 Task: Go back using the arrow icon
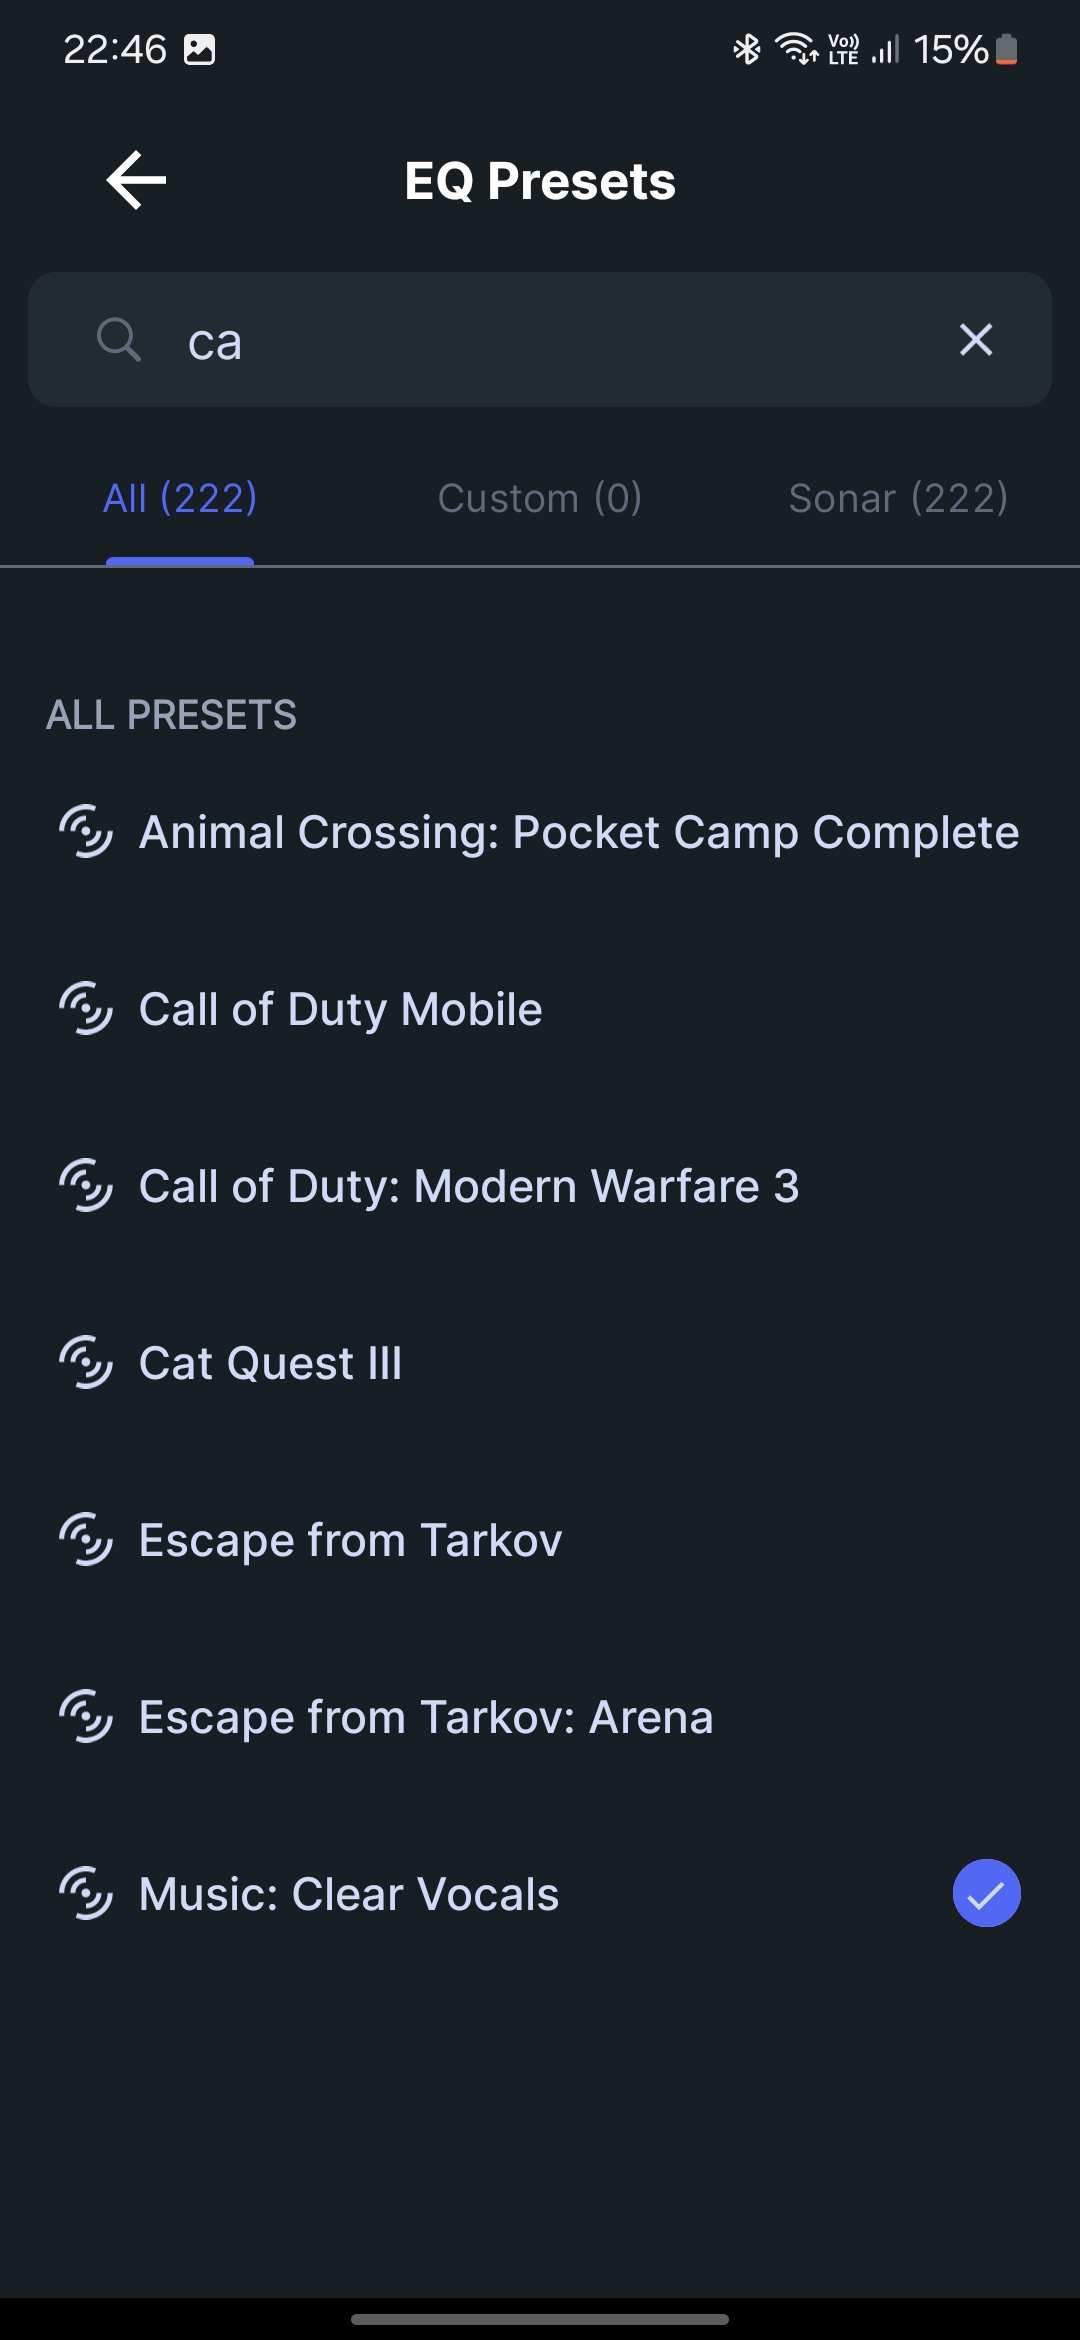coord(136,180)
